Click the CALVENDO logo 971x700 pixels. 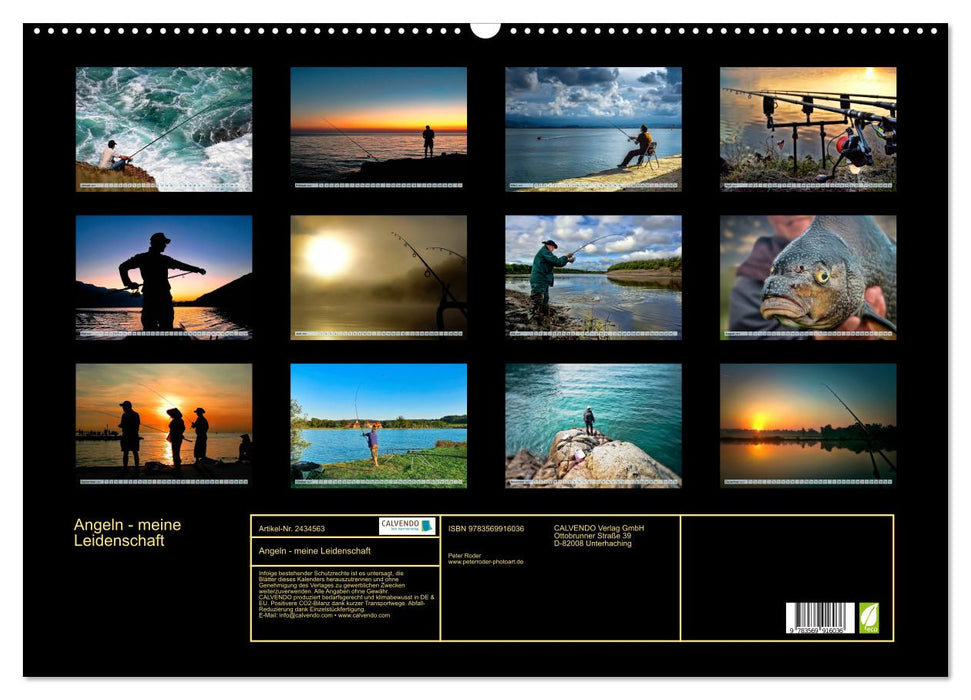[407, 526]
